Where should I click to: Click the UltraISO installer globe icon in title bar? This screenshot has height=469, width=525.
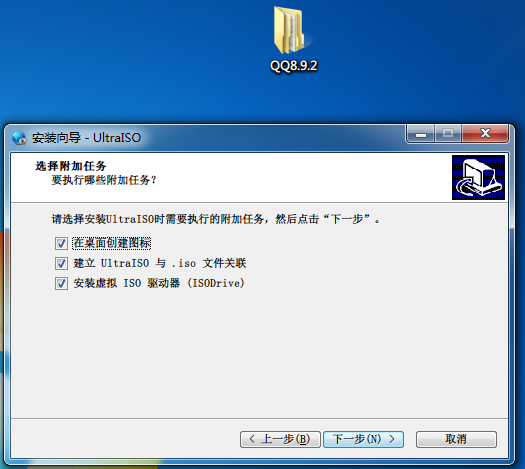[x=19, y=138]
